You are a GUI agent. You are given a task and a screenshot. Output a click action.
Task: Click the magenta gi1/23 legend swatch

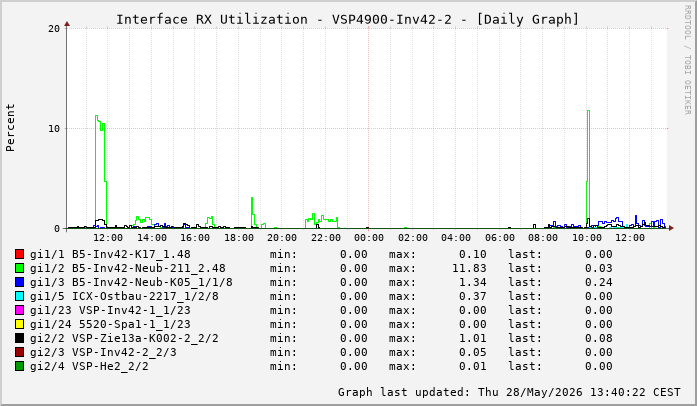click(19, 310)
